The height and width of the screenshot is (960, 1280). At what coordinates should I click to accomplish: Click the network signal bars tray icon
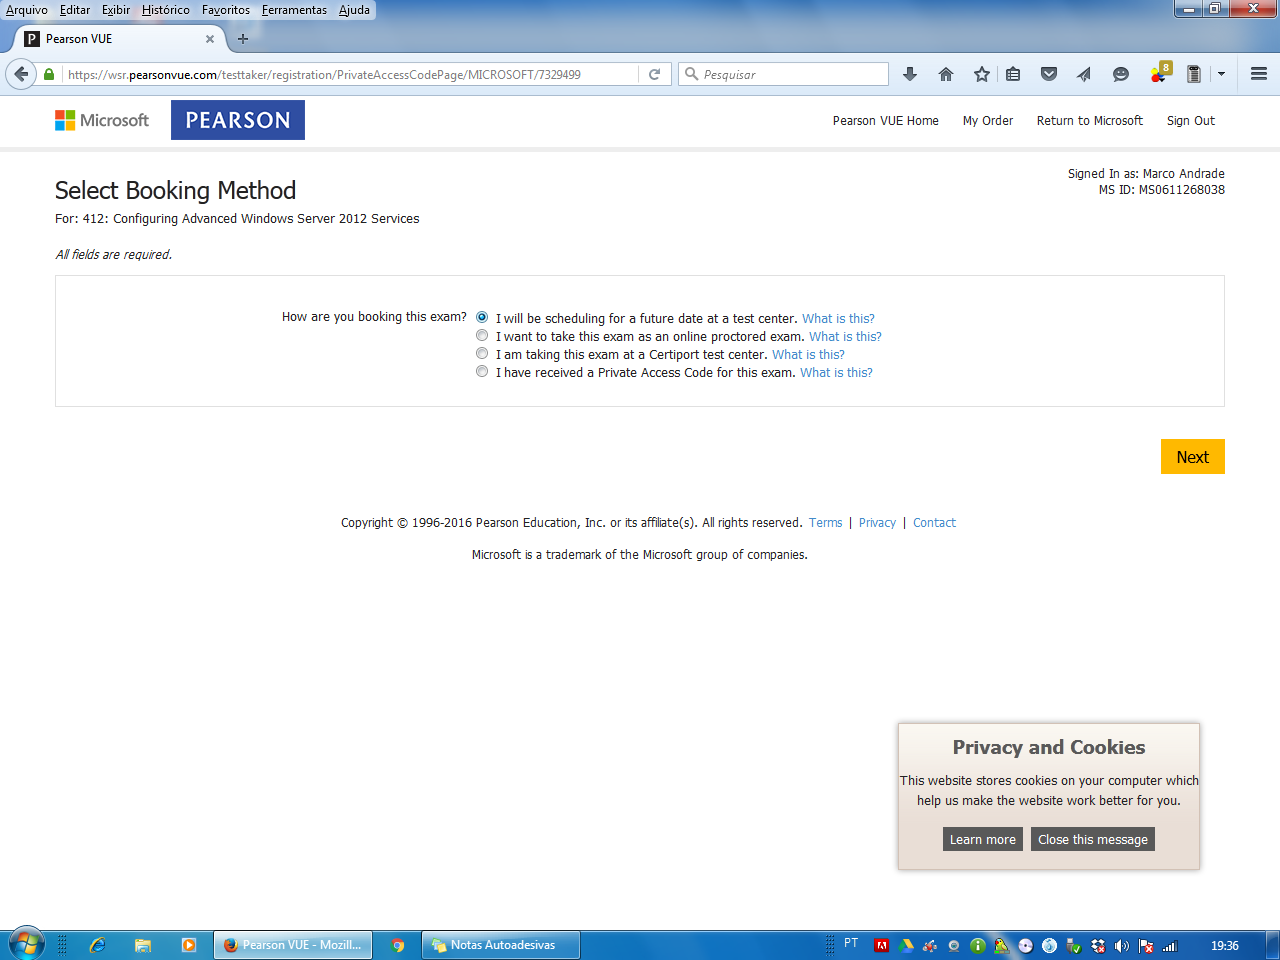1170,945
